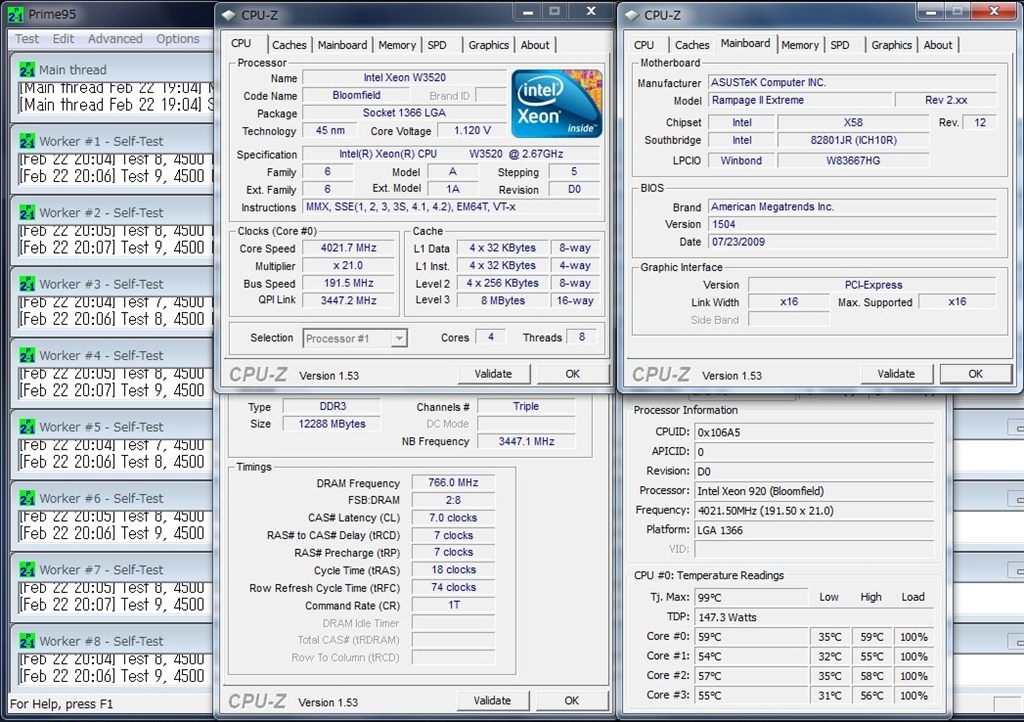Viewport: 1024px width, 722px height.
Task: Click the PCI-Express version field
Action: 872,285
